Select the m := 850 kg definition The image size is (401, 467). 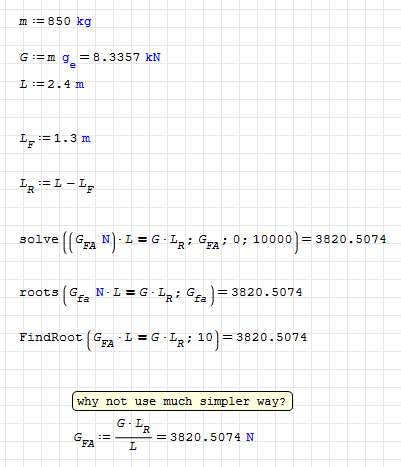[55, 21]
